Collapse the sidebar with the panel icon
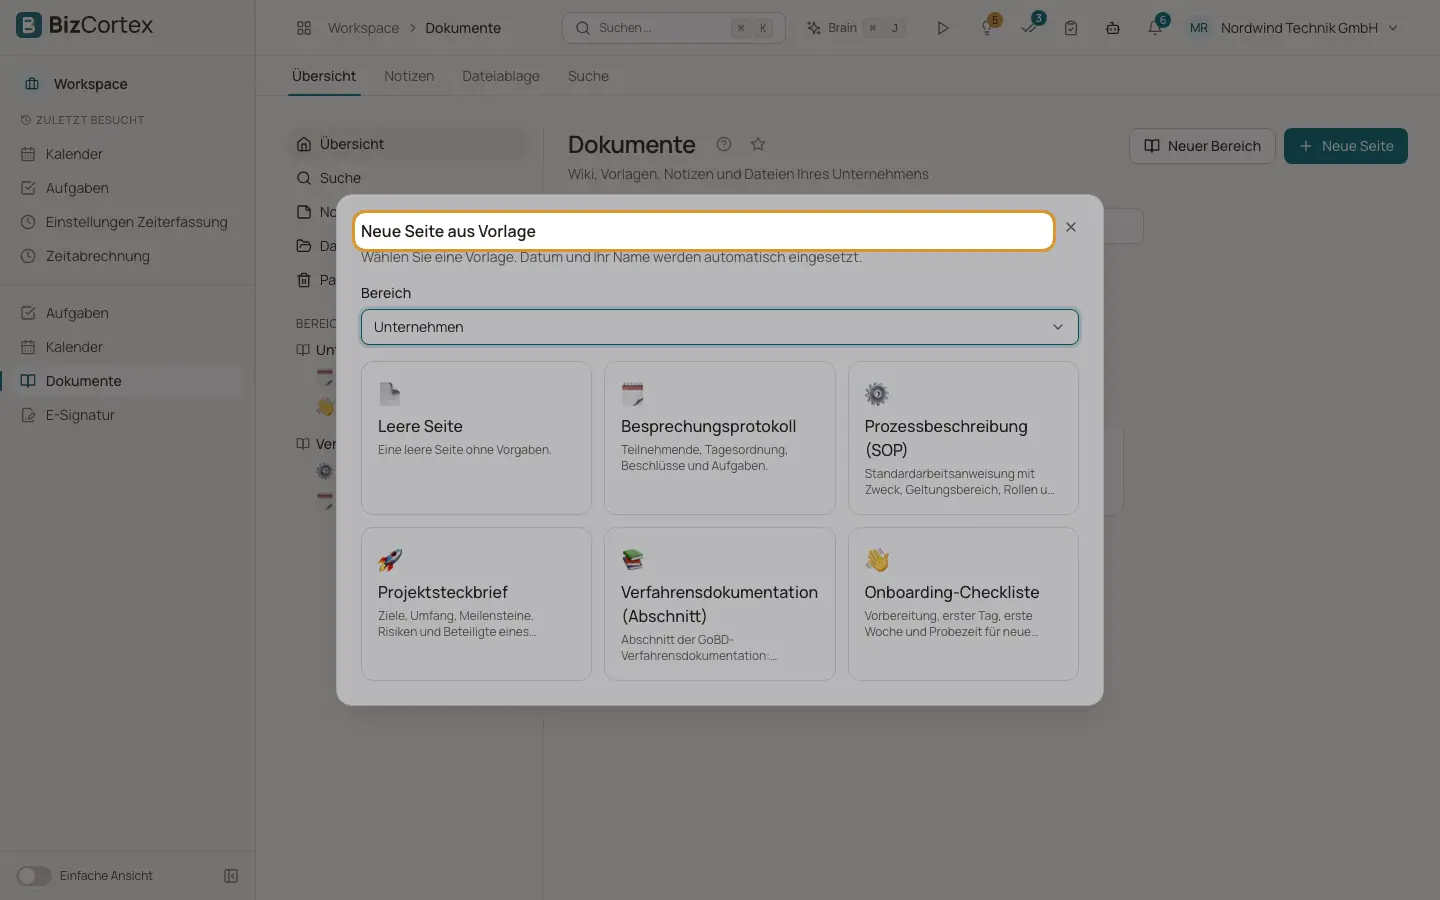This screenshot has height=900, width=1440. click(x=231, y=876)
